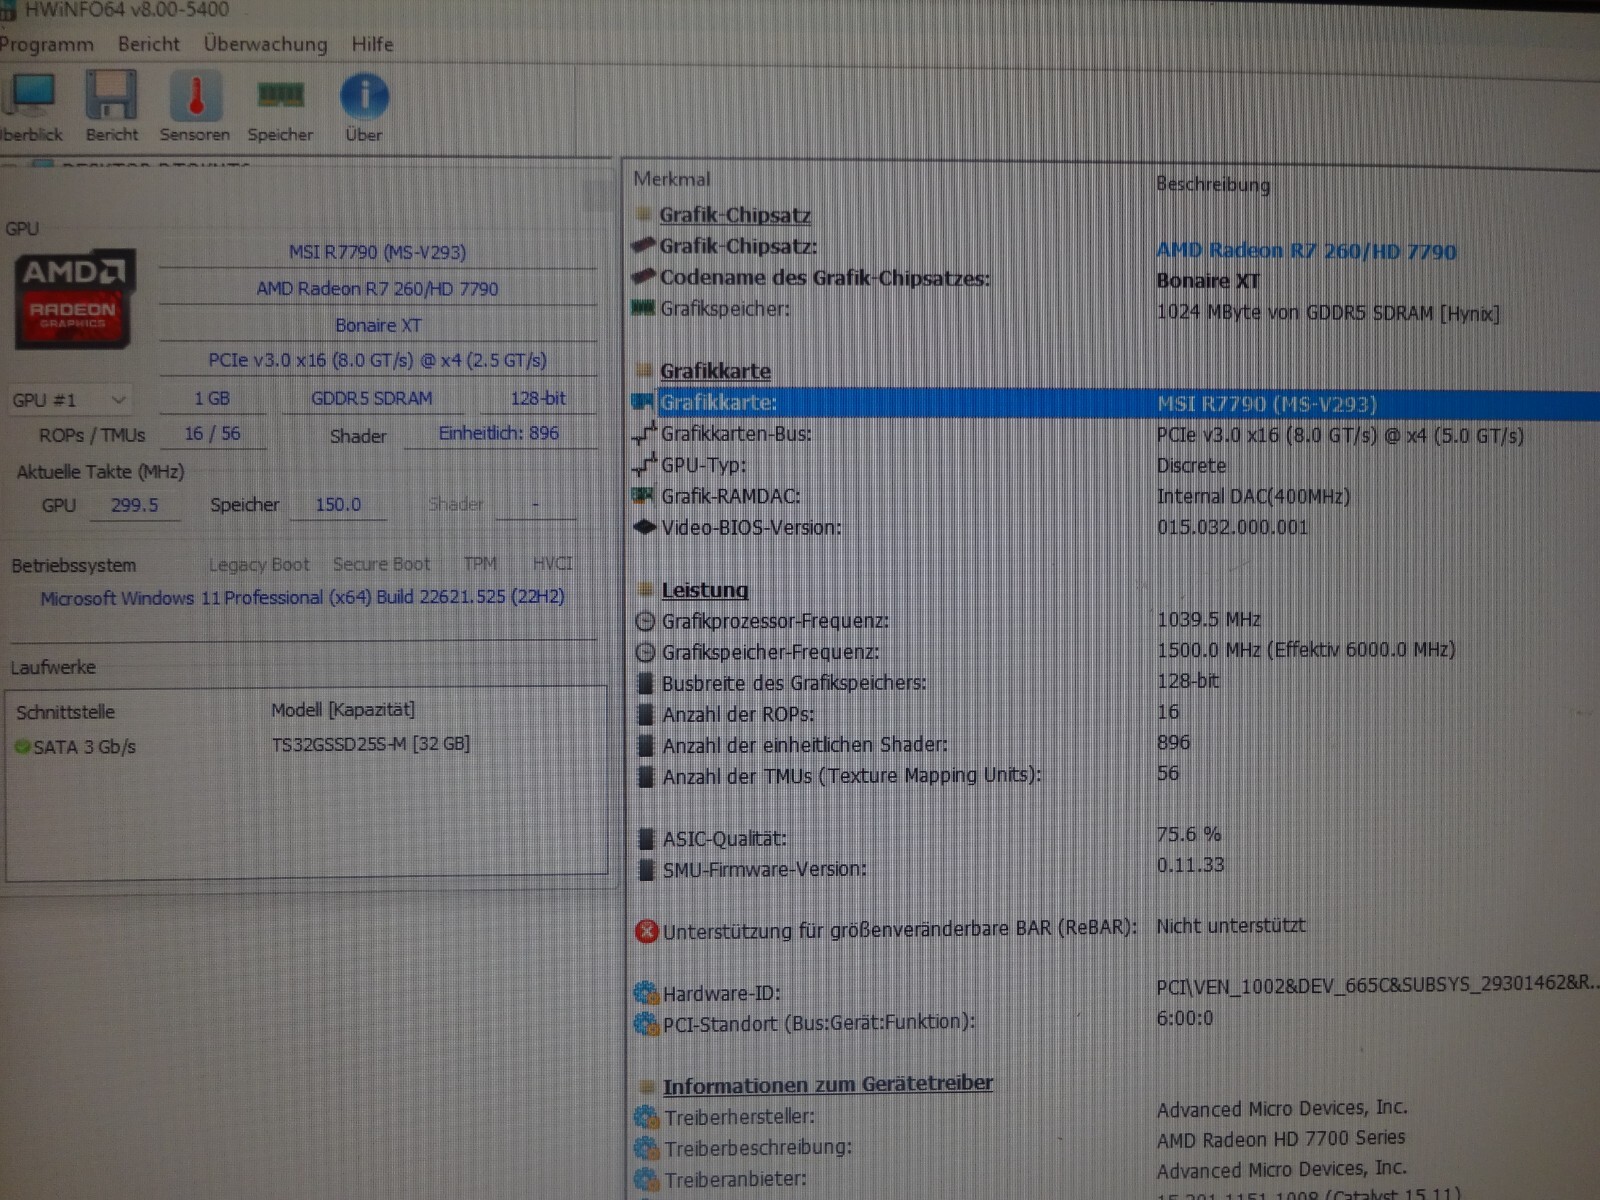Image resolution: width=1600 pixels, height=1200 pixels.
Task: Click the Leistung section header
Action: pyautogui.click(x=705, y=590)
